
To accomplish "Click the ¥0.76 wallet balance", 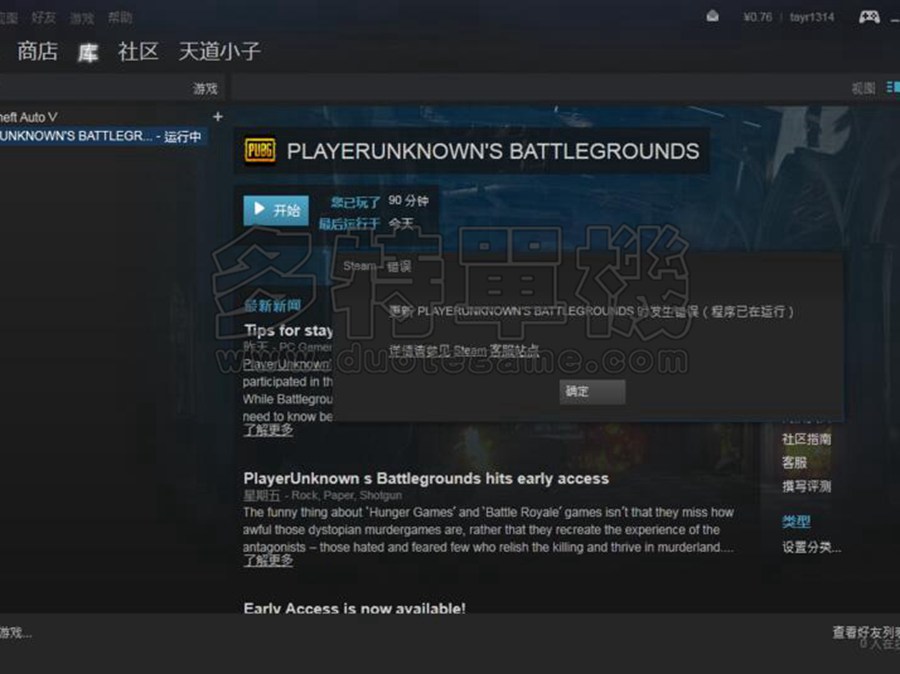I will point(758,17).
